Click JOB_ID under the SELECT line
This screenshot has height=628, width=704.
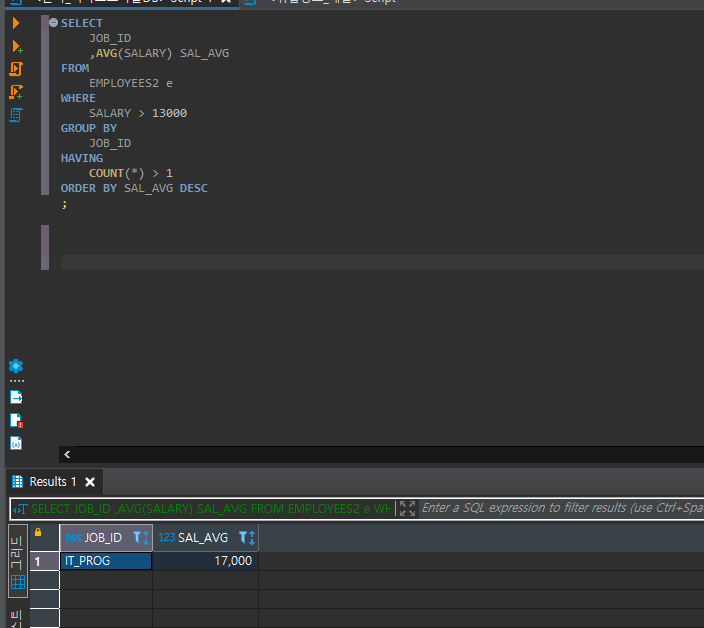[110, 38]
